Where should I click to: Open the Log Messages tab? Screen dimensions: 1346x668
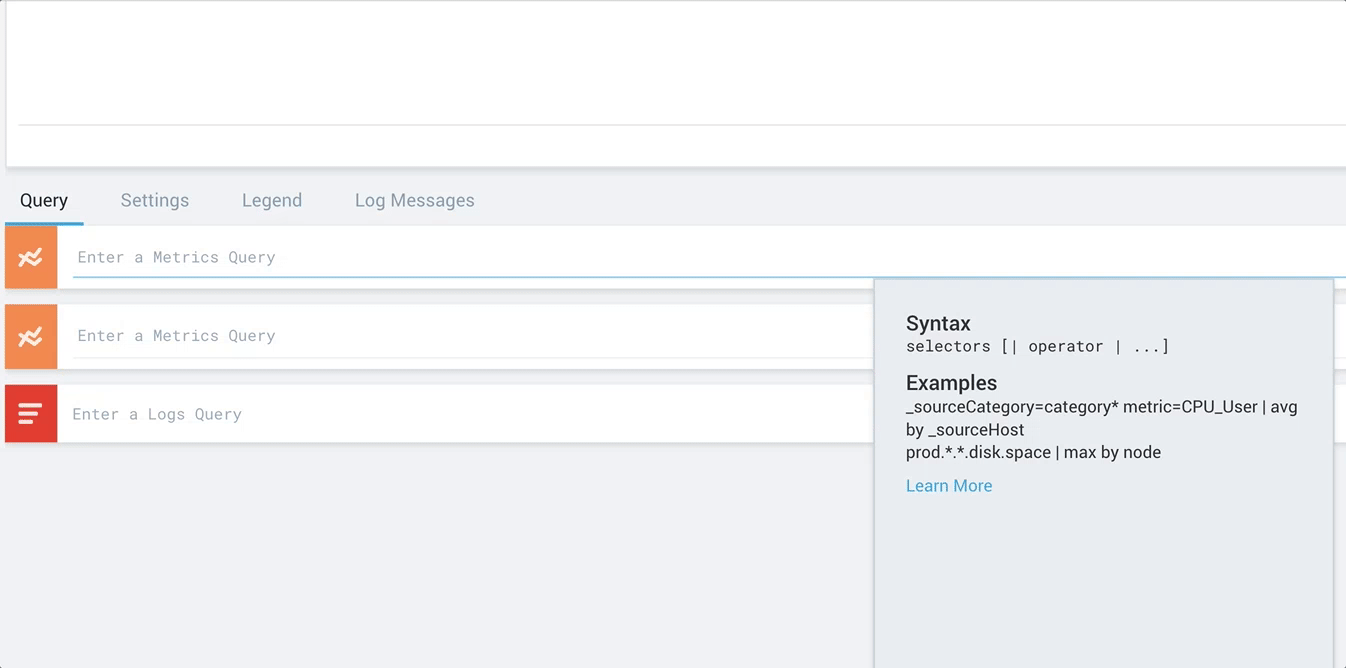(415, 200)
